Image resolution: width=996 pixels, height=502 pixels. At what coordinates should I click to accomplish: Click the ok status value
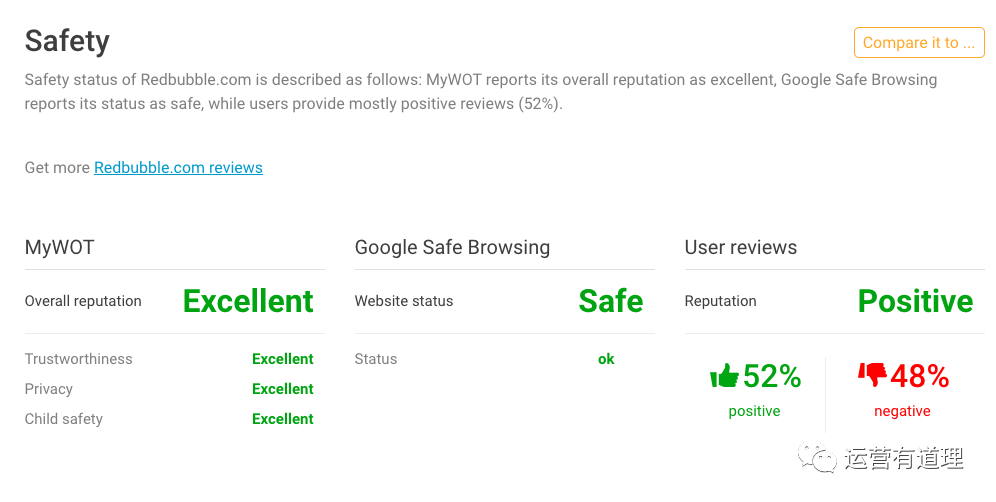tap(606, 359)
